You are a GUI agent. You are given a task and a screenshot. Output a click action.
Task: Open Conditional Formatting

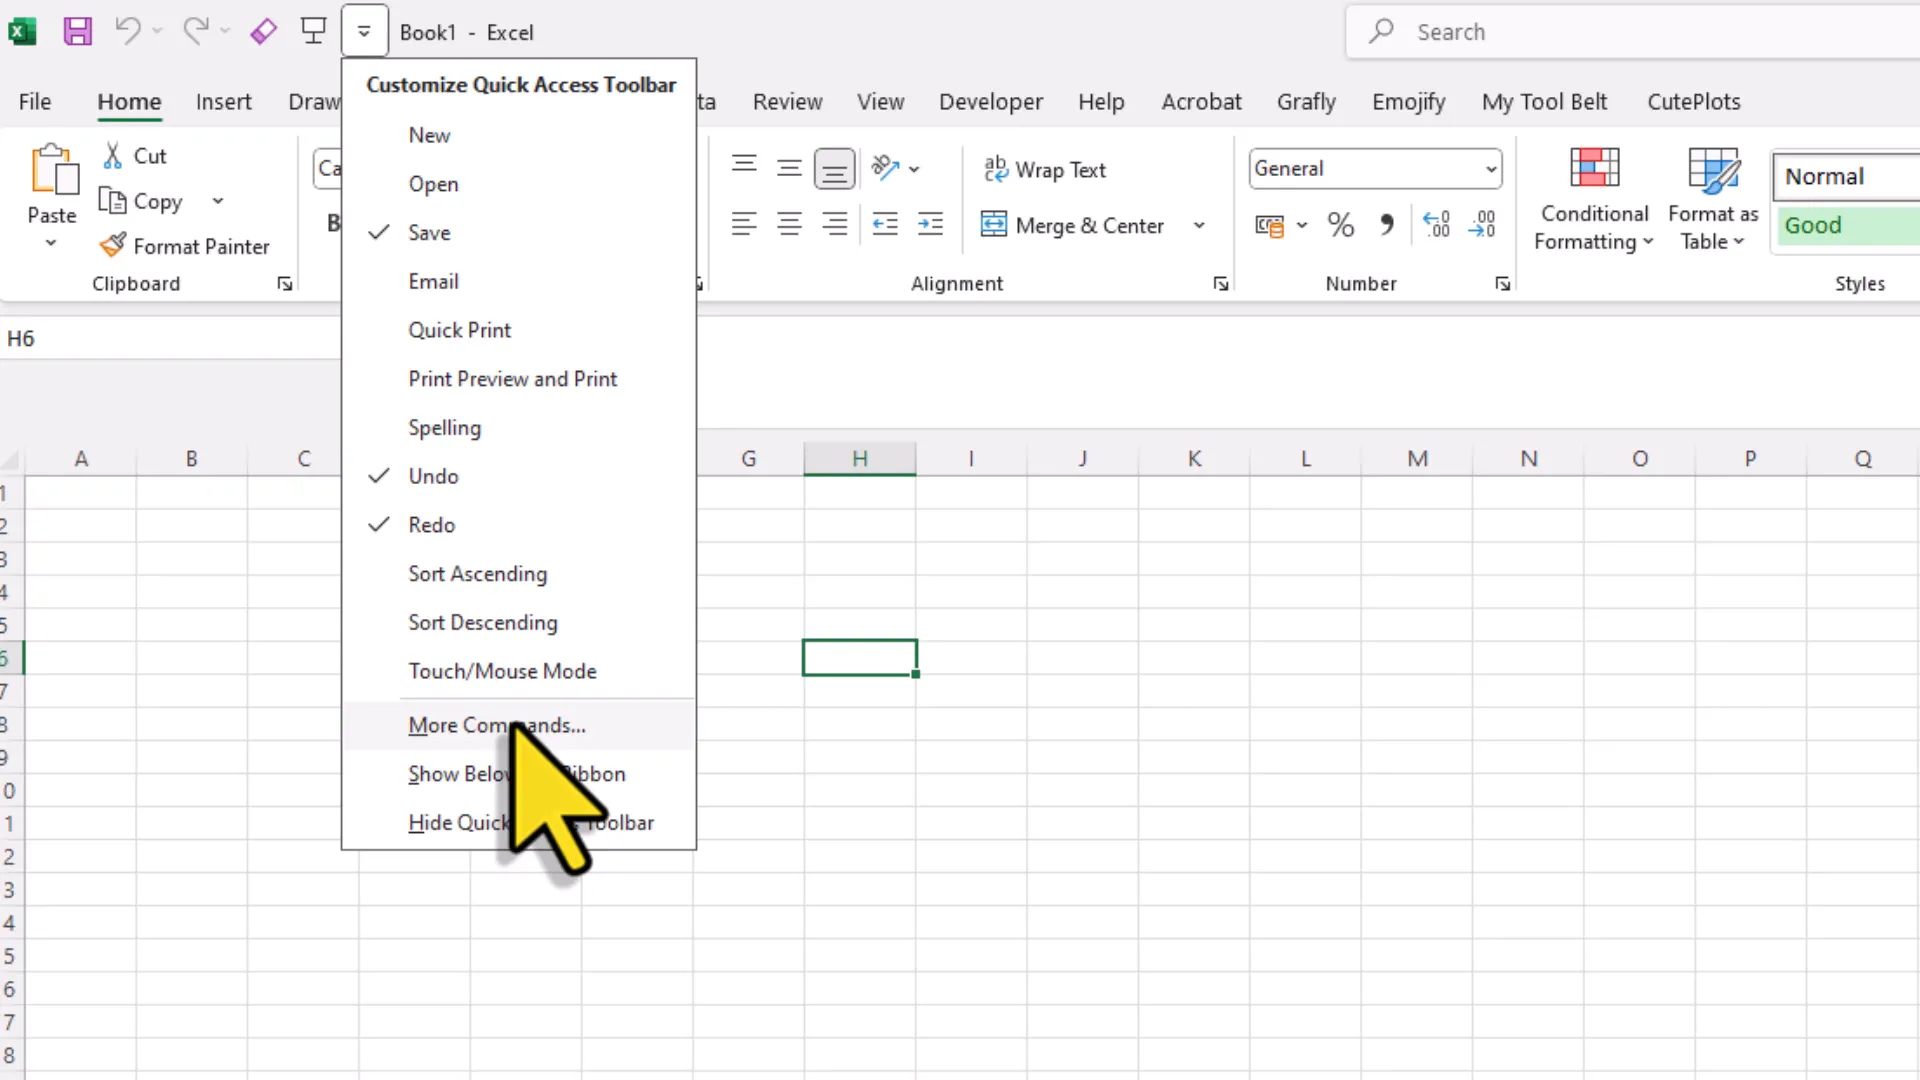pyautogui.click(x=1594, y=197)
